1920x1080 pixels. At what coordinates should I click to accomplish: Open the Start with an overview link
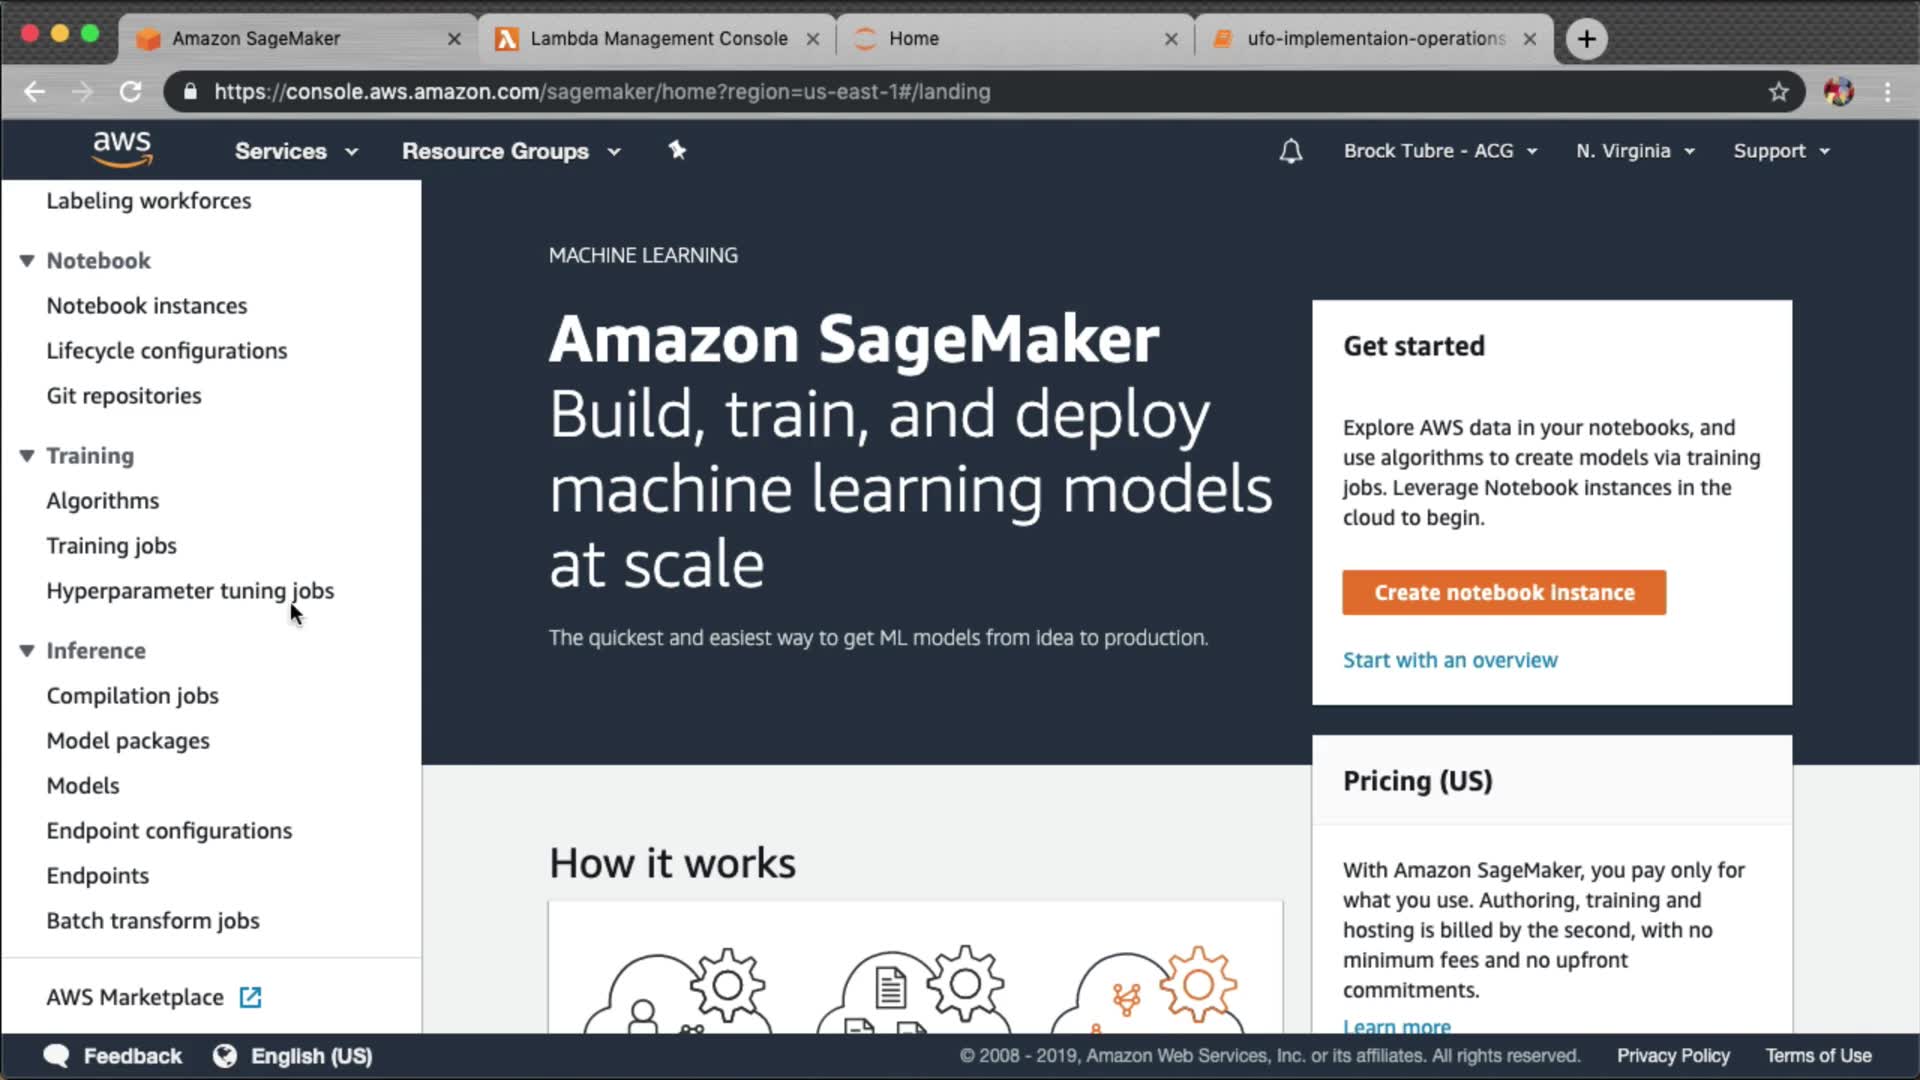pyautogui.click(x=1449, y=660)
